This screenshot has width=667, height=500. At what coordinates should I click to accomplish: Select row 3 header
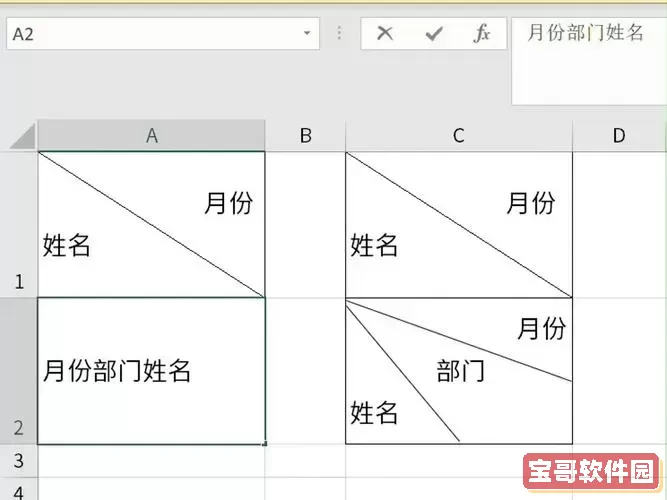19,461
